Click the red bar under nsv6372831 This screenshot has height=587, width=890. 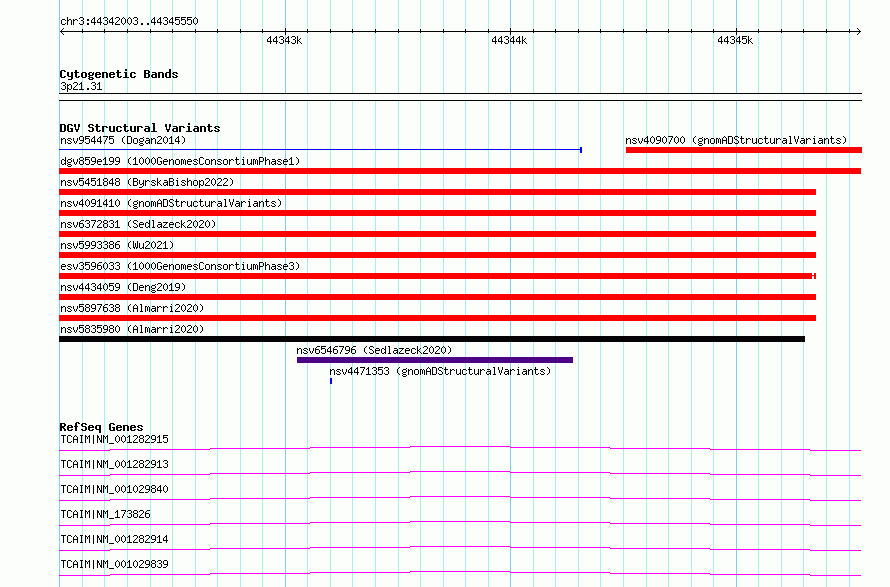[x=438, y=234]
